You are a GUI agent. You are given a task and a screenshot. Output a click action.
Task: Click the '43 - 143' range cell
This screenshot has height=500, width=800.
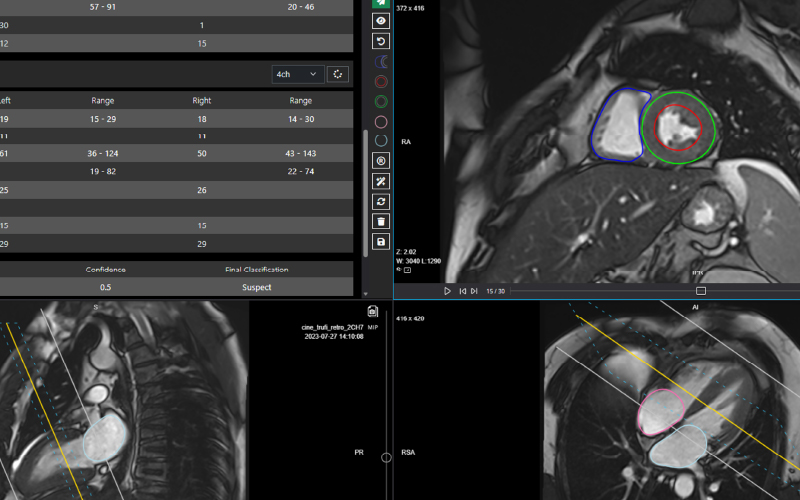pos(301,153)
